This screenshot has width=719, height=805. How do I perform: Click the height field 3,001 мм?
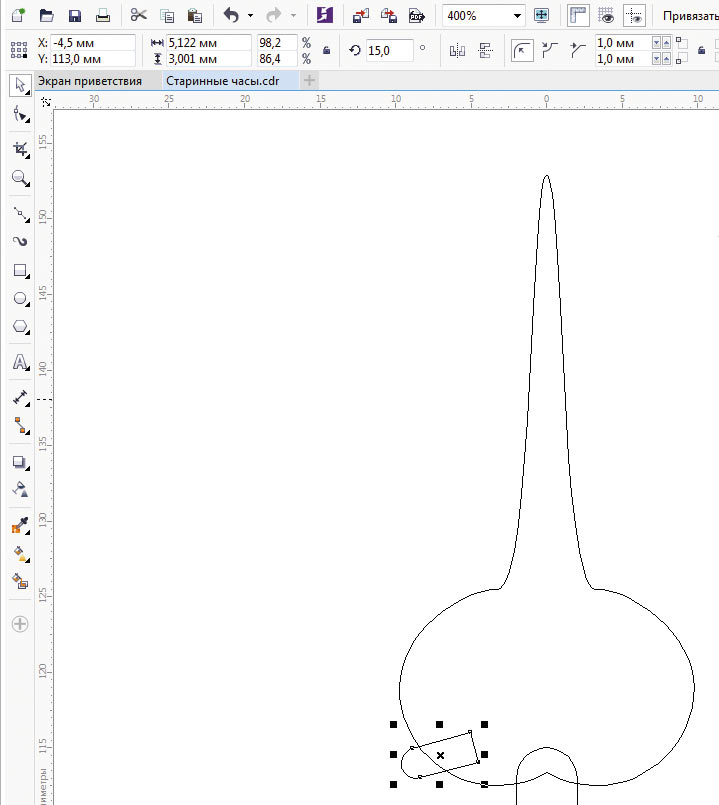(x=209, y=59)
